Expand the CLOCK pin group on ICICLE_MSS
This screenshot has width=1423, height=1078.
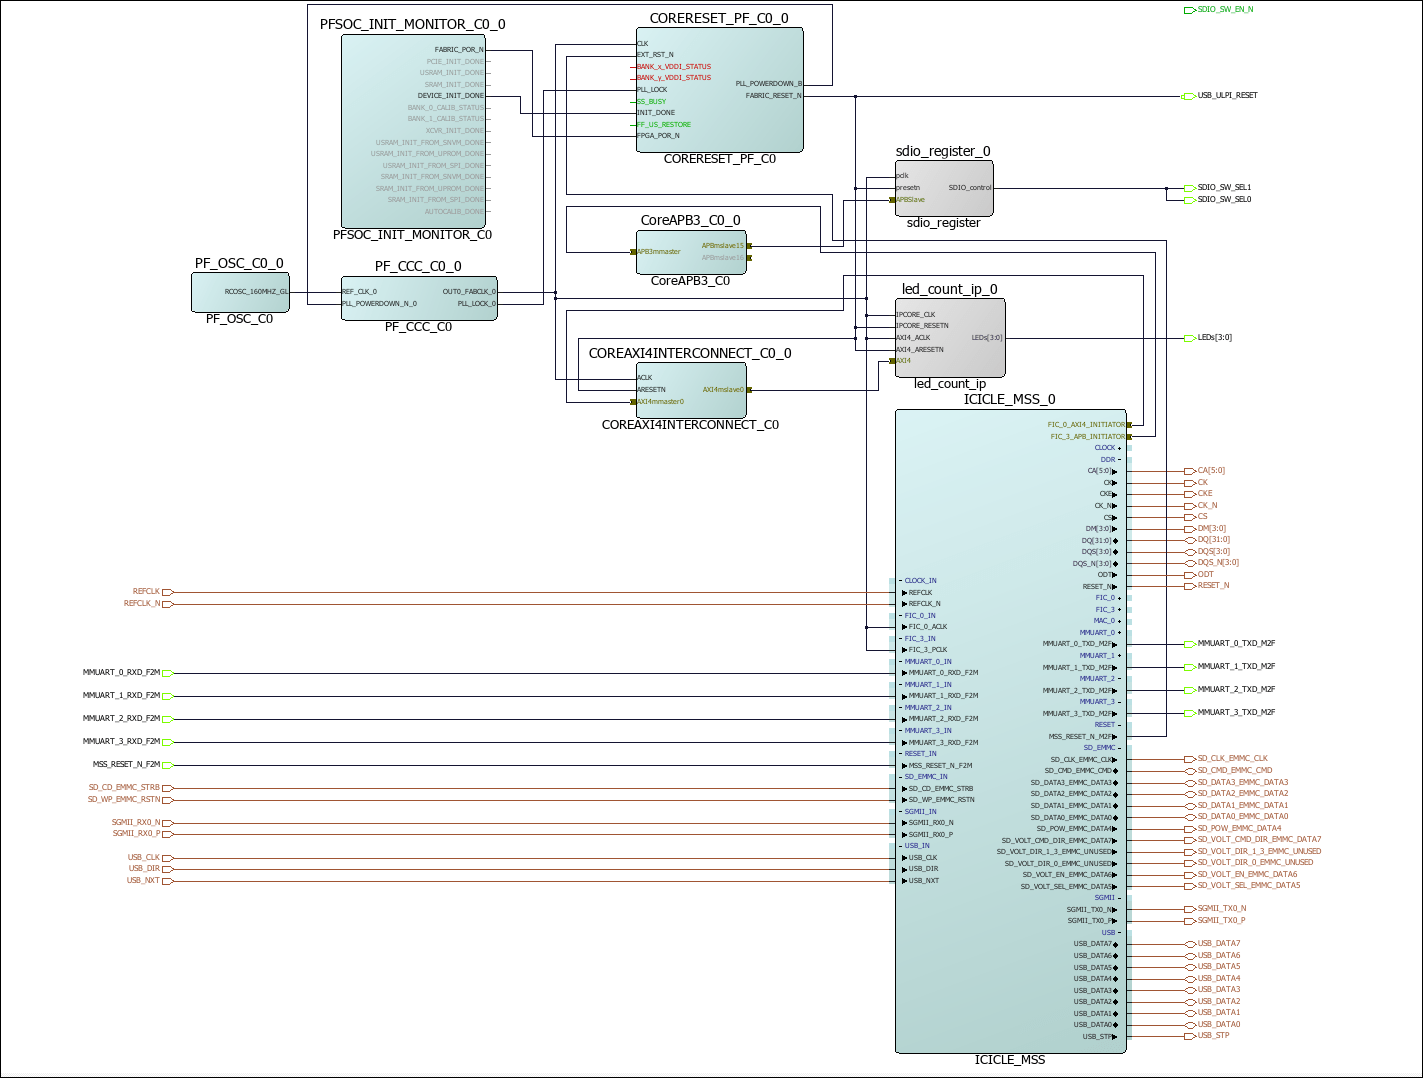point(1119,448)
